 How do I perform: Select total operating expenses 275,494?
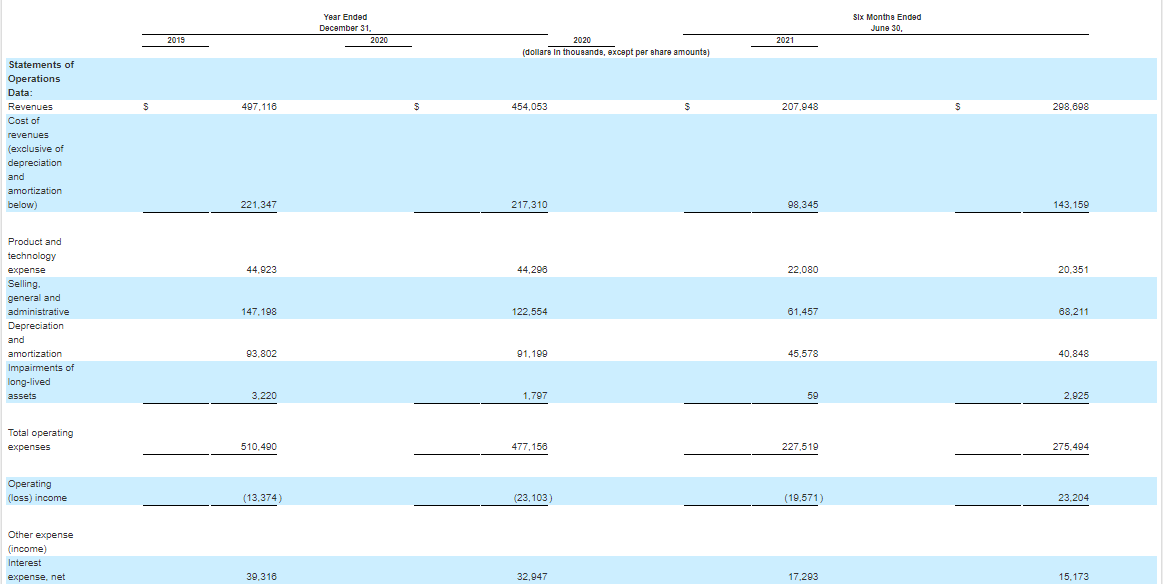[1071, 447]
